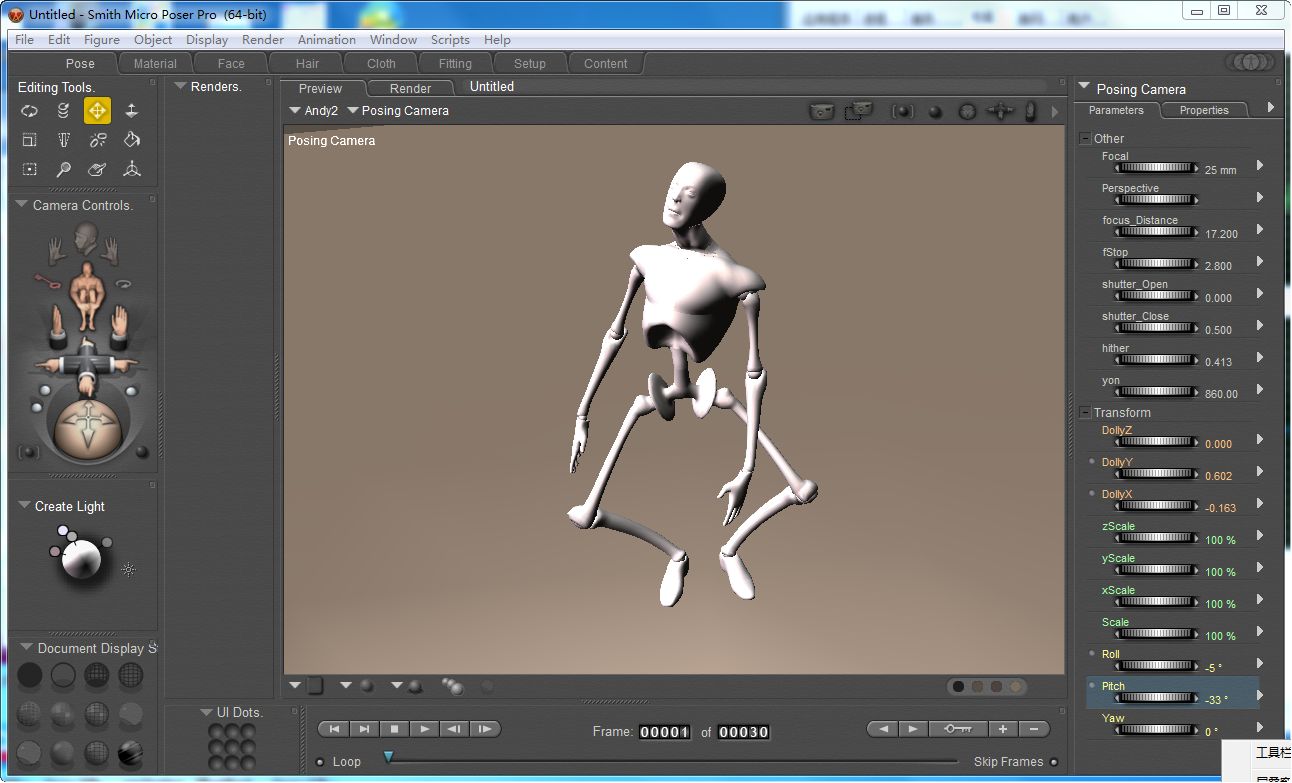Collapse the Transform parameter group
Image resolution: width=1292 pixels, height=783 pixels.
[1085, 413]
